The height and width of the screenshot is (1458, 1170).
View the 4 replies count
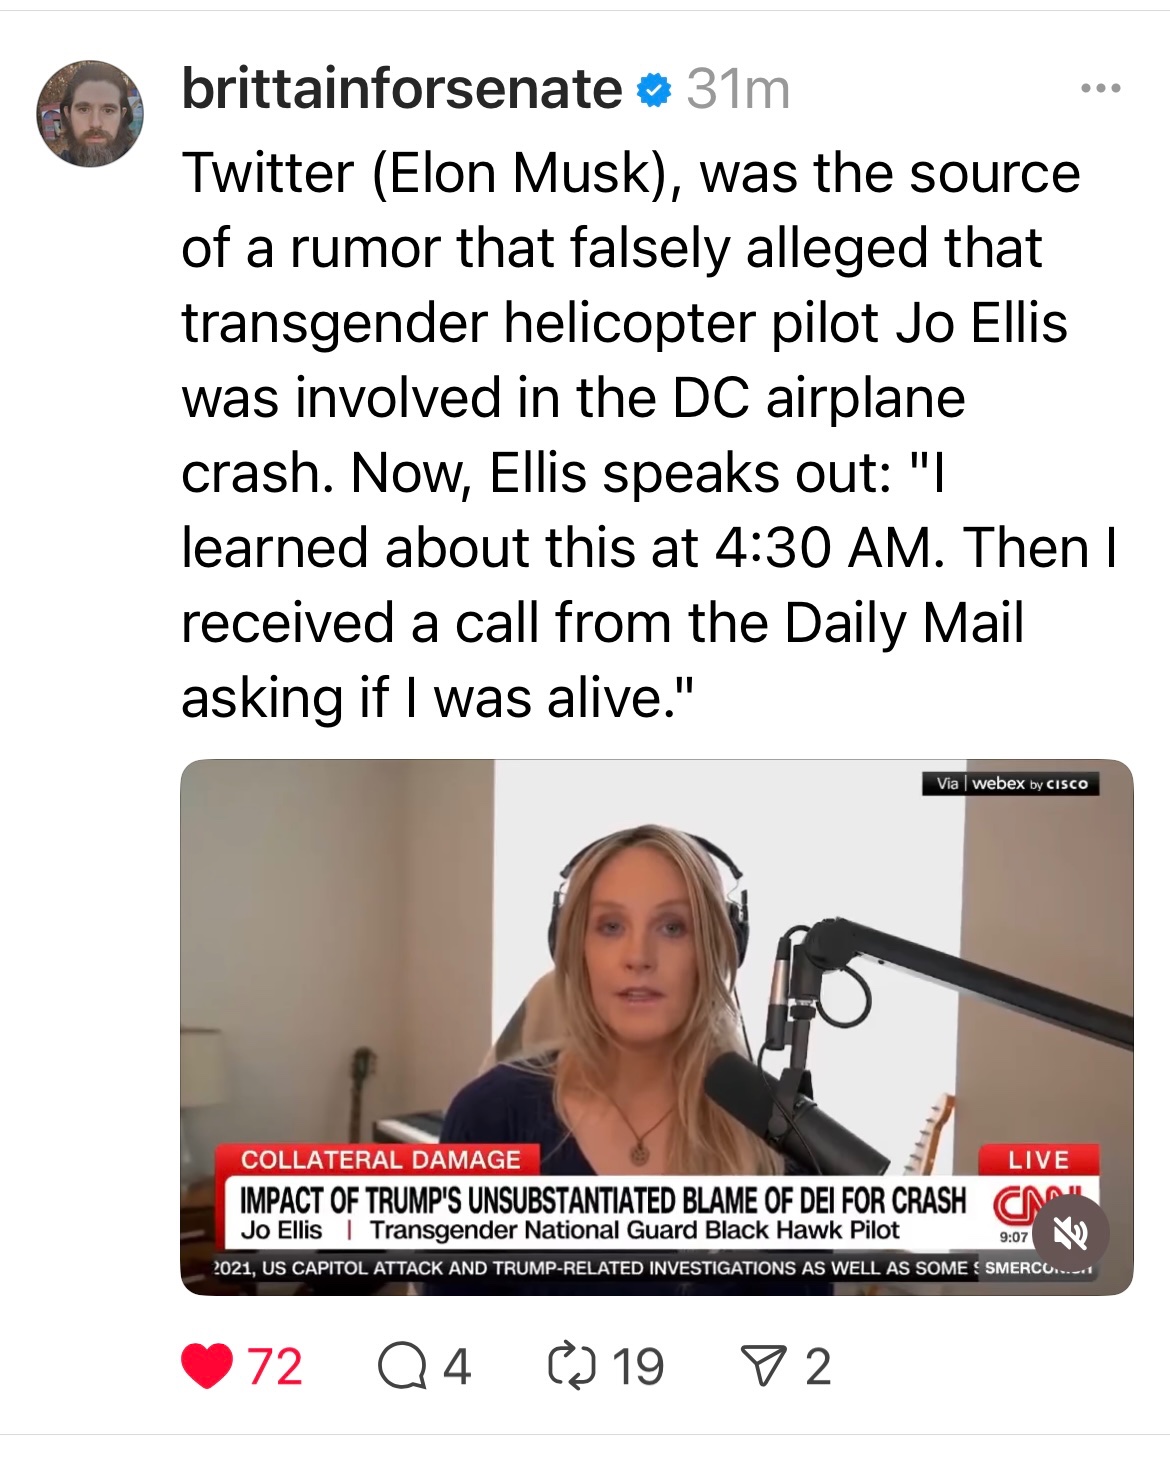click(456, 1366)
